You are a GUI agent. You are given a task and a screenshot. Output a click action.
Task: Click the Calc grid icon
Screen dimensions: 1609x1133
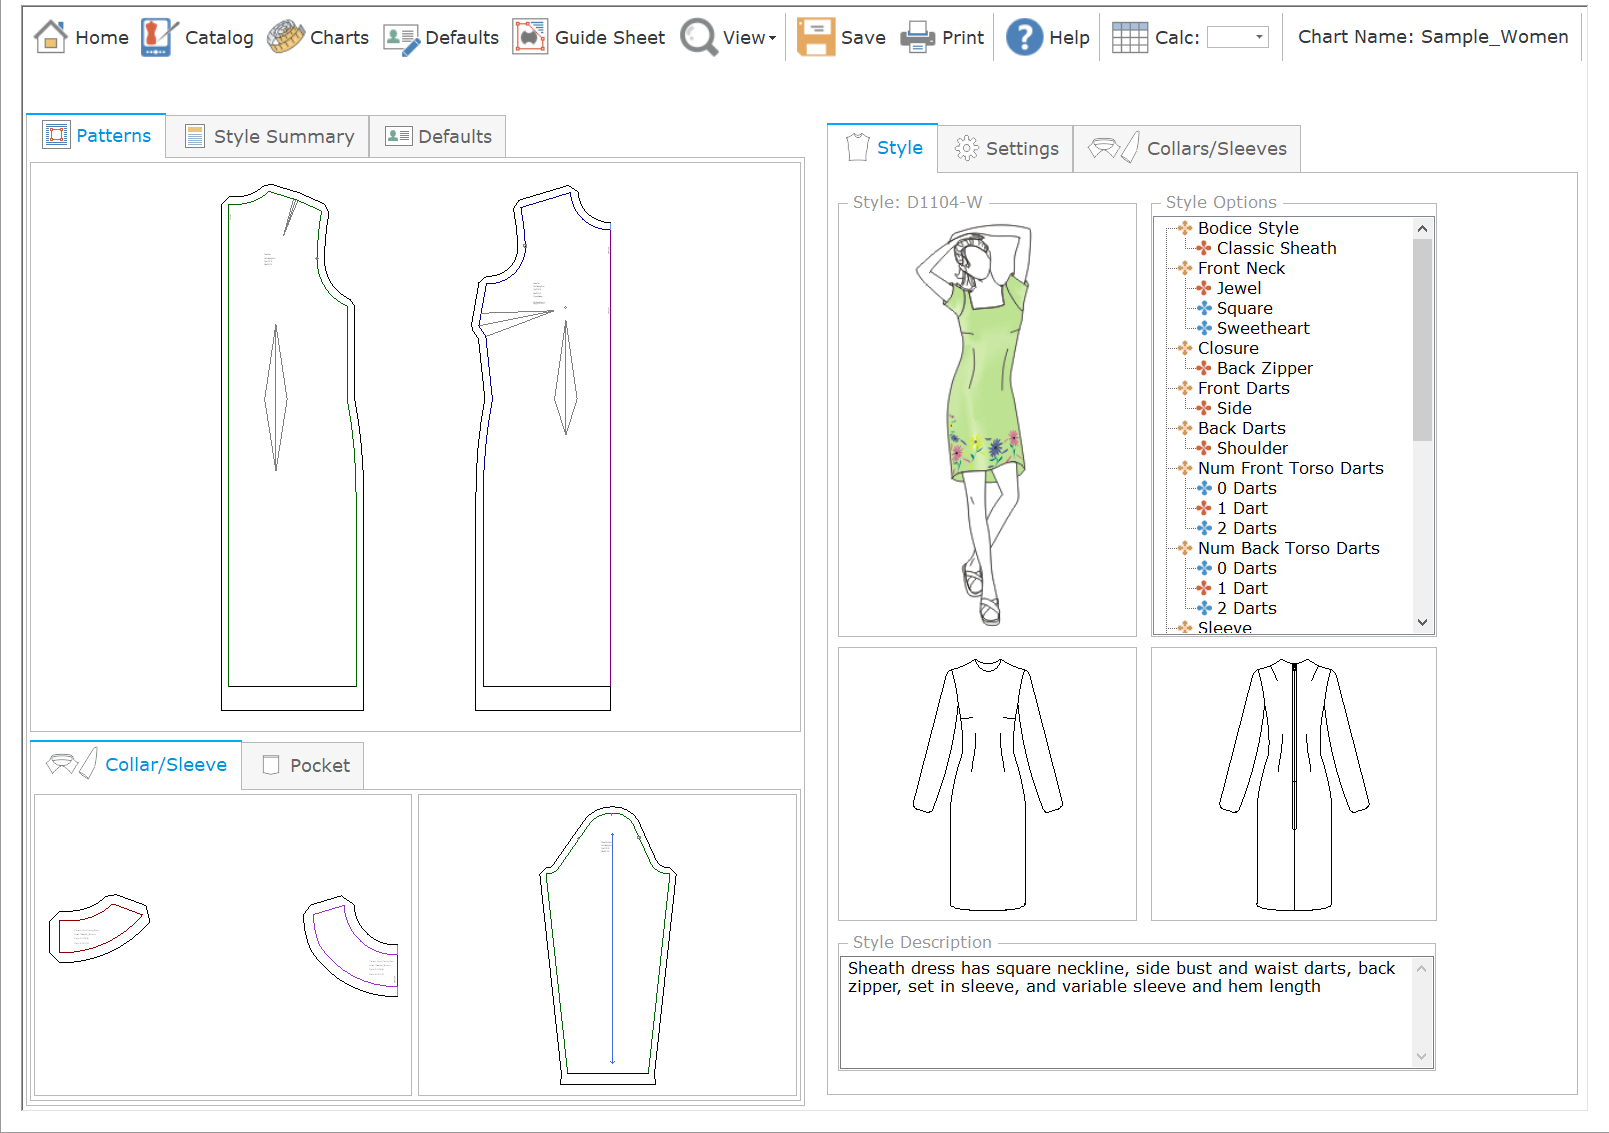[1129, 37]
